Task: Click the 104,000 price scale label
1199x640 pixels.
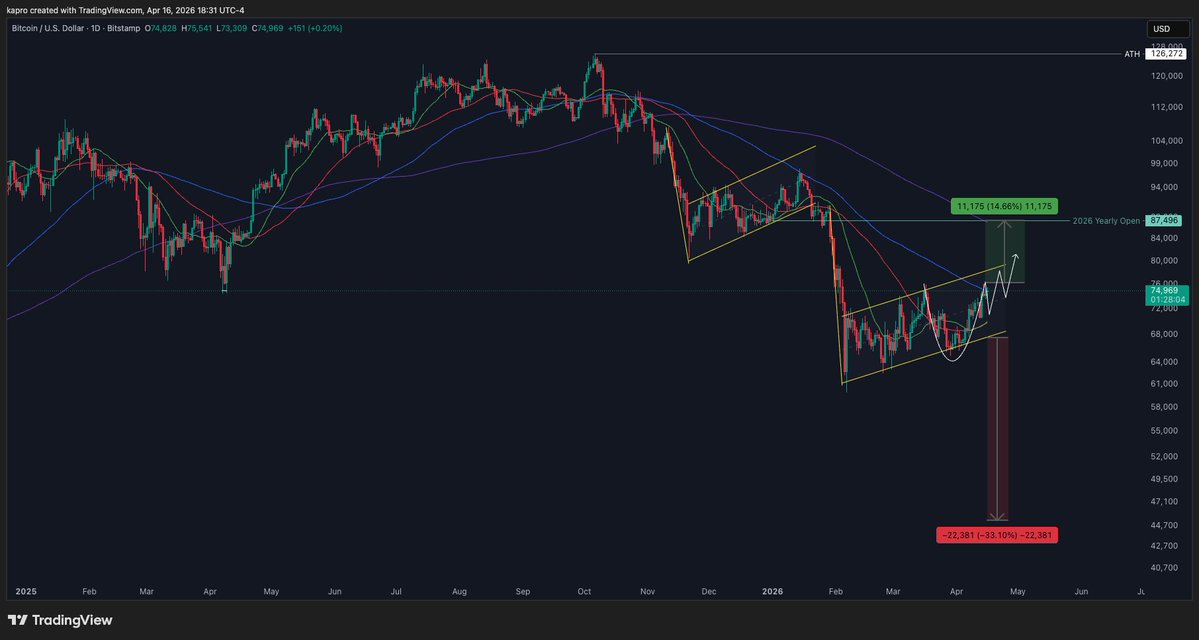Action: pos(1164,140)
